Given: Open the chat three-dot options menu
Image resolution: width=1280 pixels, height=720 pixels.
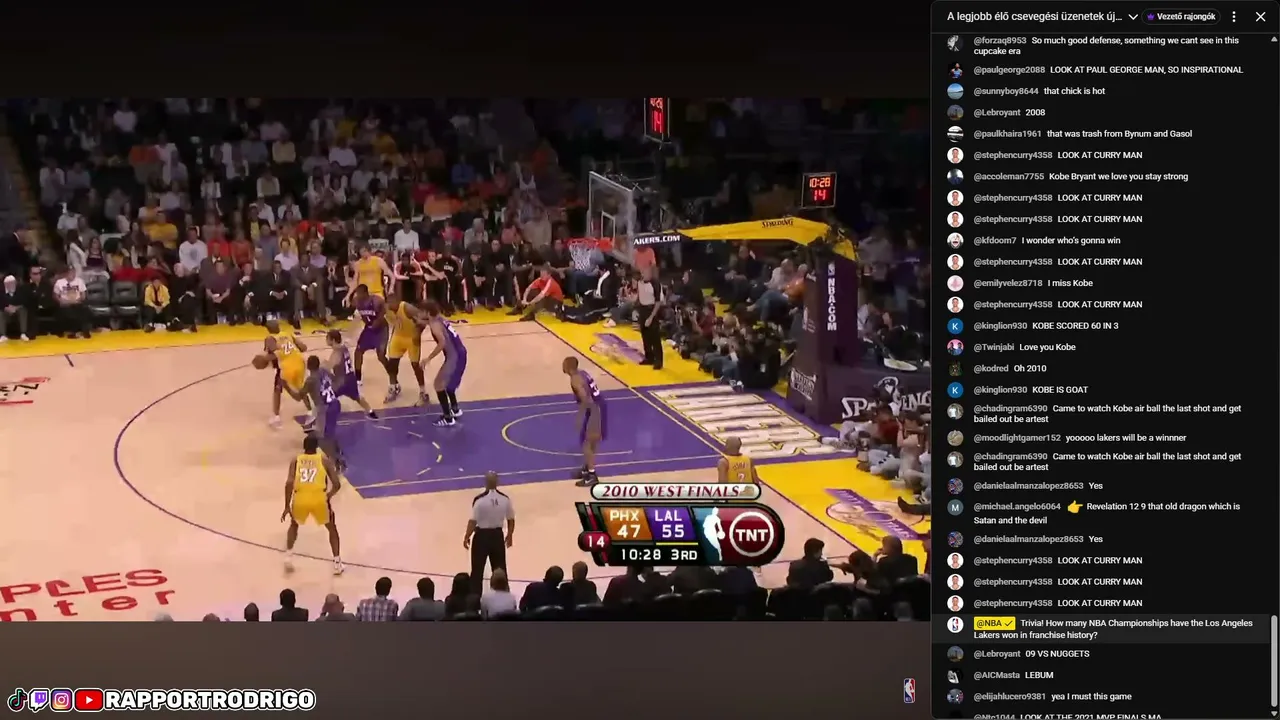Looking at the screenshot, I should [x=1234, y=17].
